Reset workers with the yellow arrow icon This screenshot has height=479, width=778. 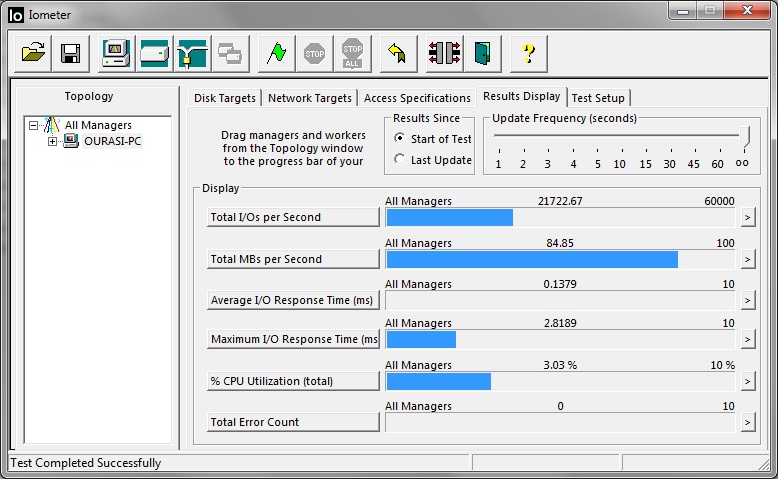[398, 53]
